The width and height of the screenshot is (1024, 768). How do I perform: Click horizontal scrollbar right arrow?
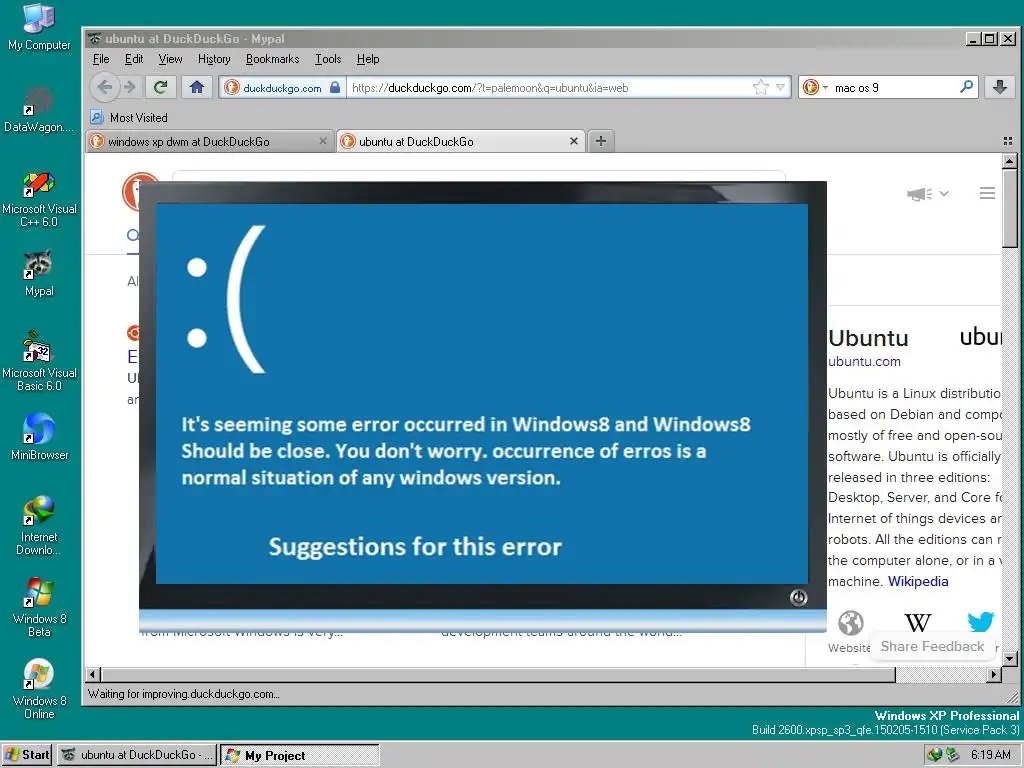(994, 674)
